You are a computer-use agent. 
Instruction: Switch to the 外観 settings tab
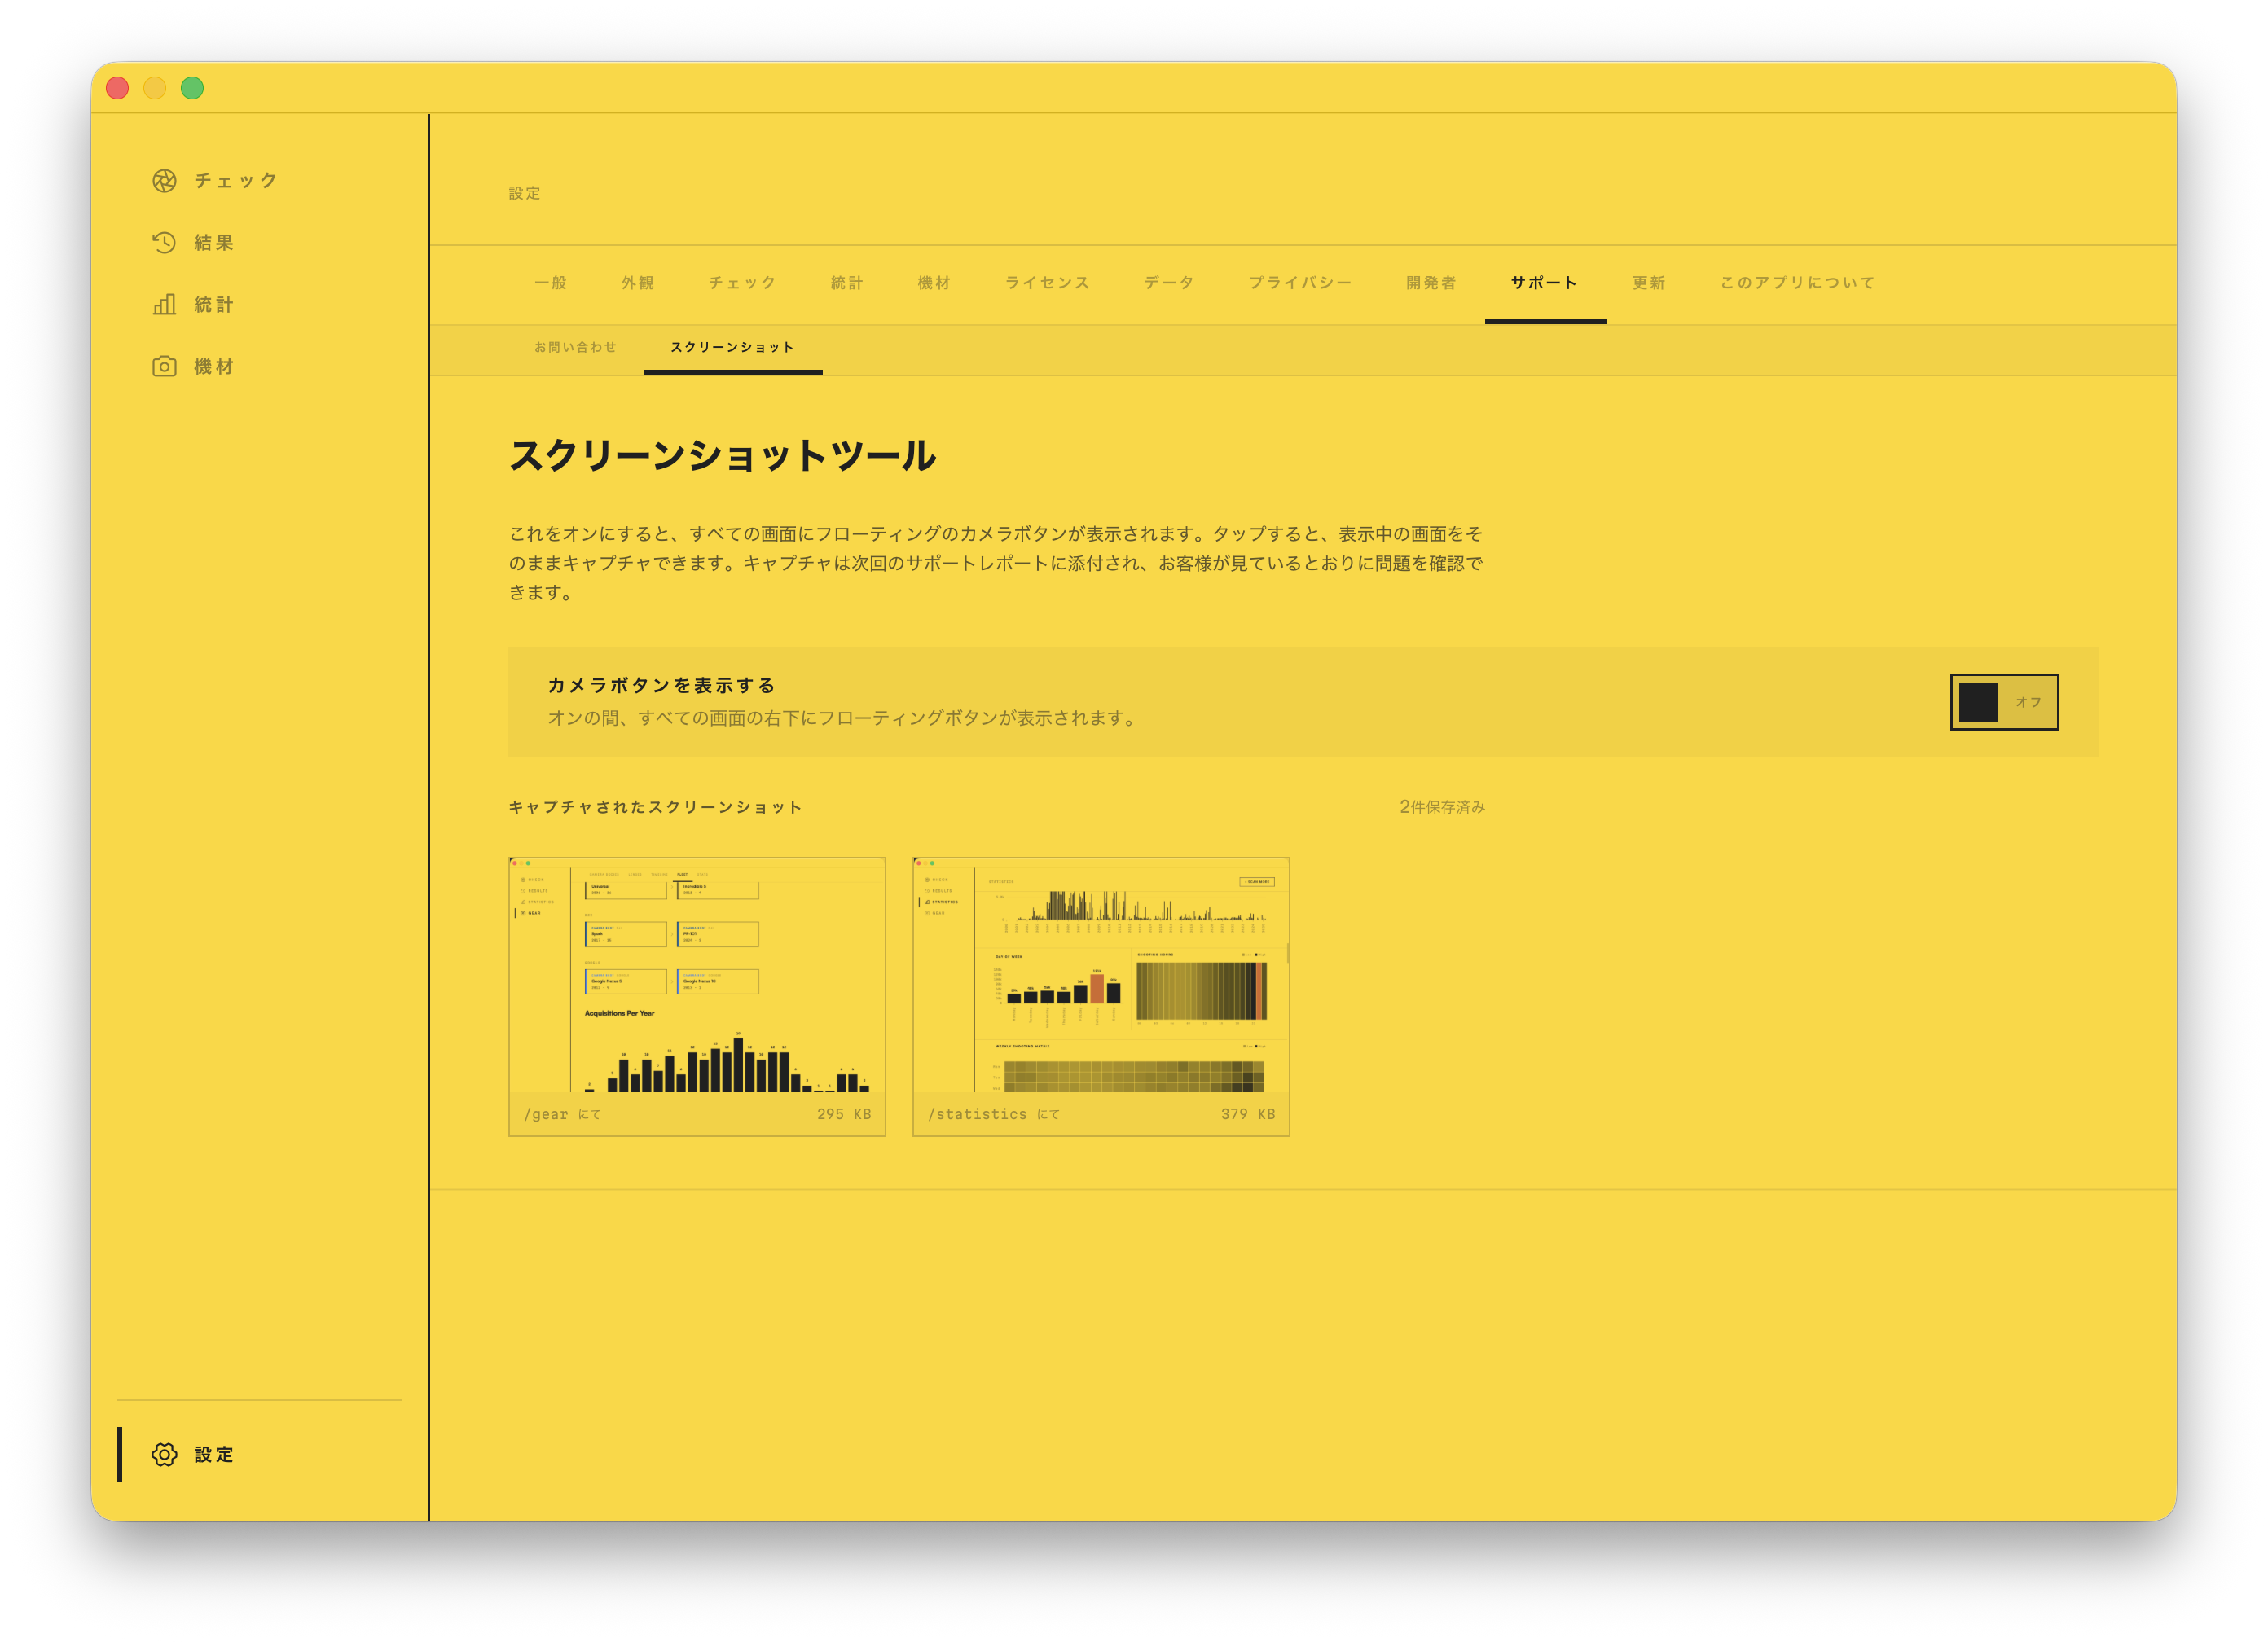(638, 283)
